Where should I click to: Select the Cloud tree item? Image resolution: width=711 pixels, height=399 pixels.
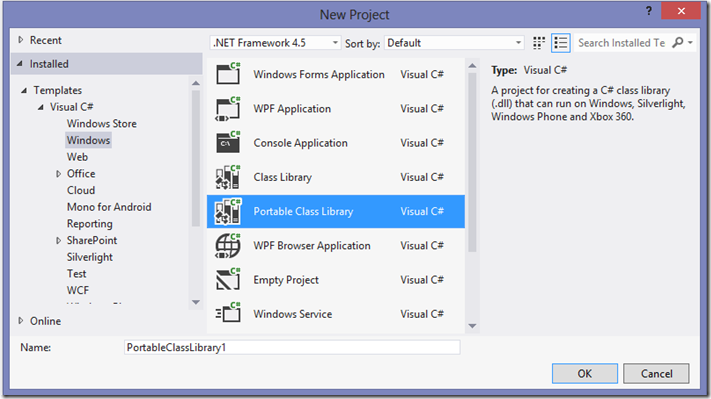click(81, 190)
